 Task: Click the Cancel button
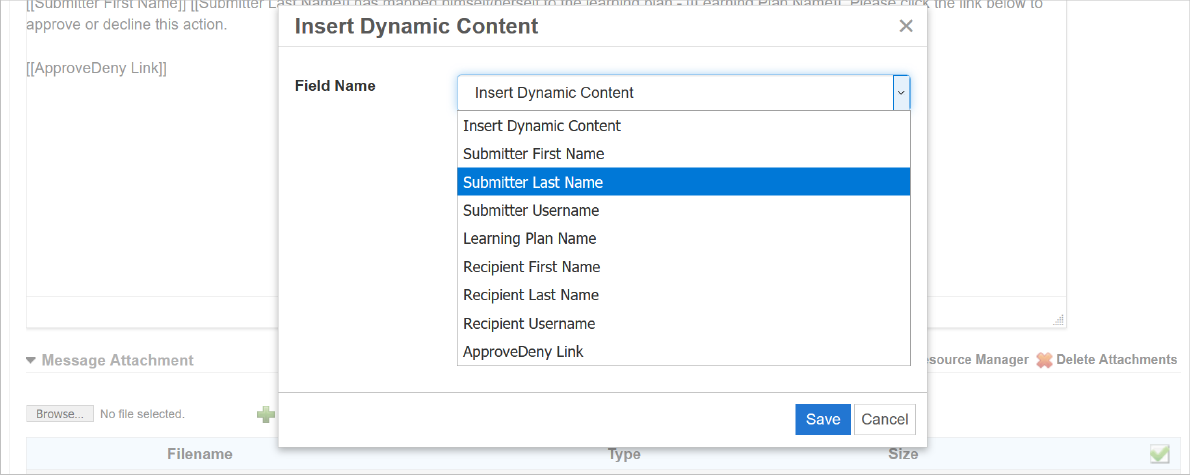(884, 419)
